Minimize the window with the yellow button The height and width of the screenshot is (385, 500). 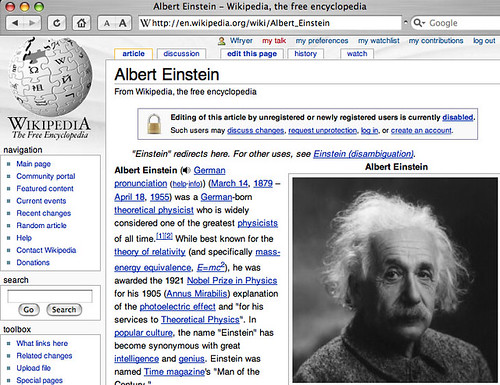(25, 6)
